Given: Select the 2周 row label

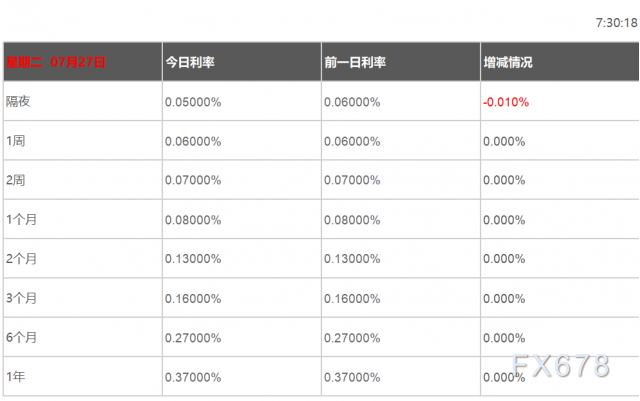Looking at the screenshot, I should tap(16, 180).
